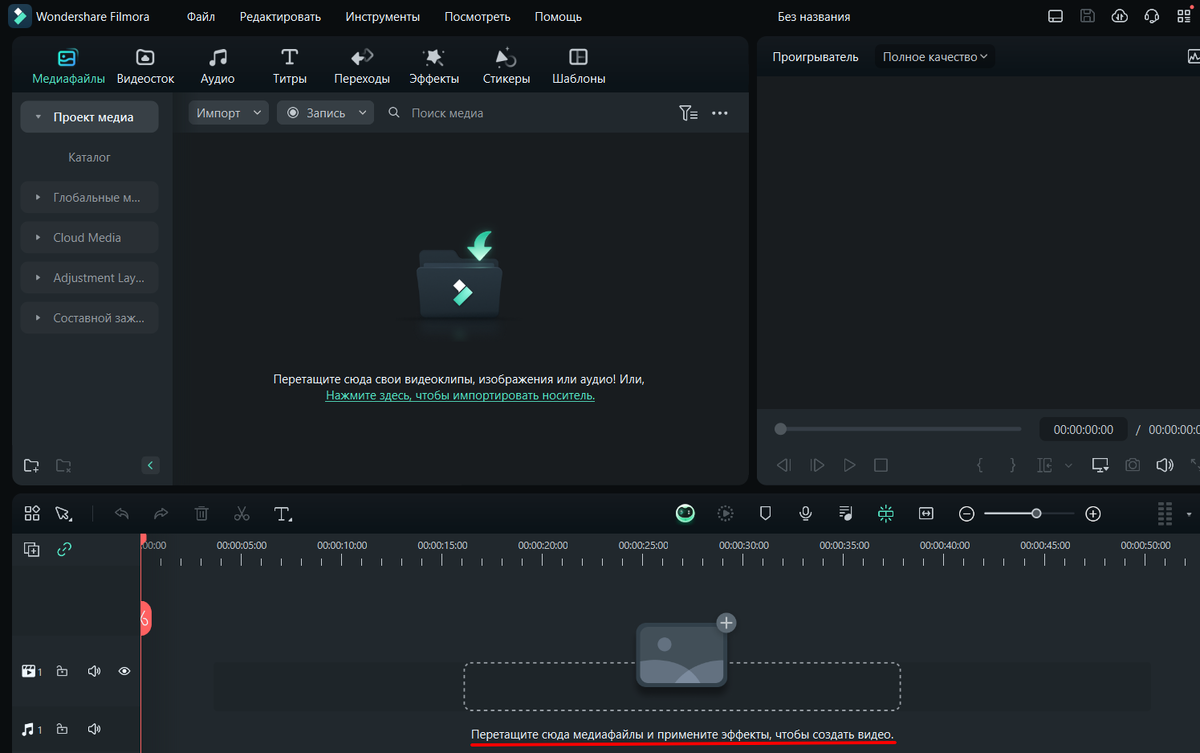Click the player volume speaker icon
The width and height of the screenshot is (1200, 753).
coord(1165,465)
